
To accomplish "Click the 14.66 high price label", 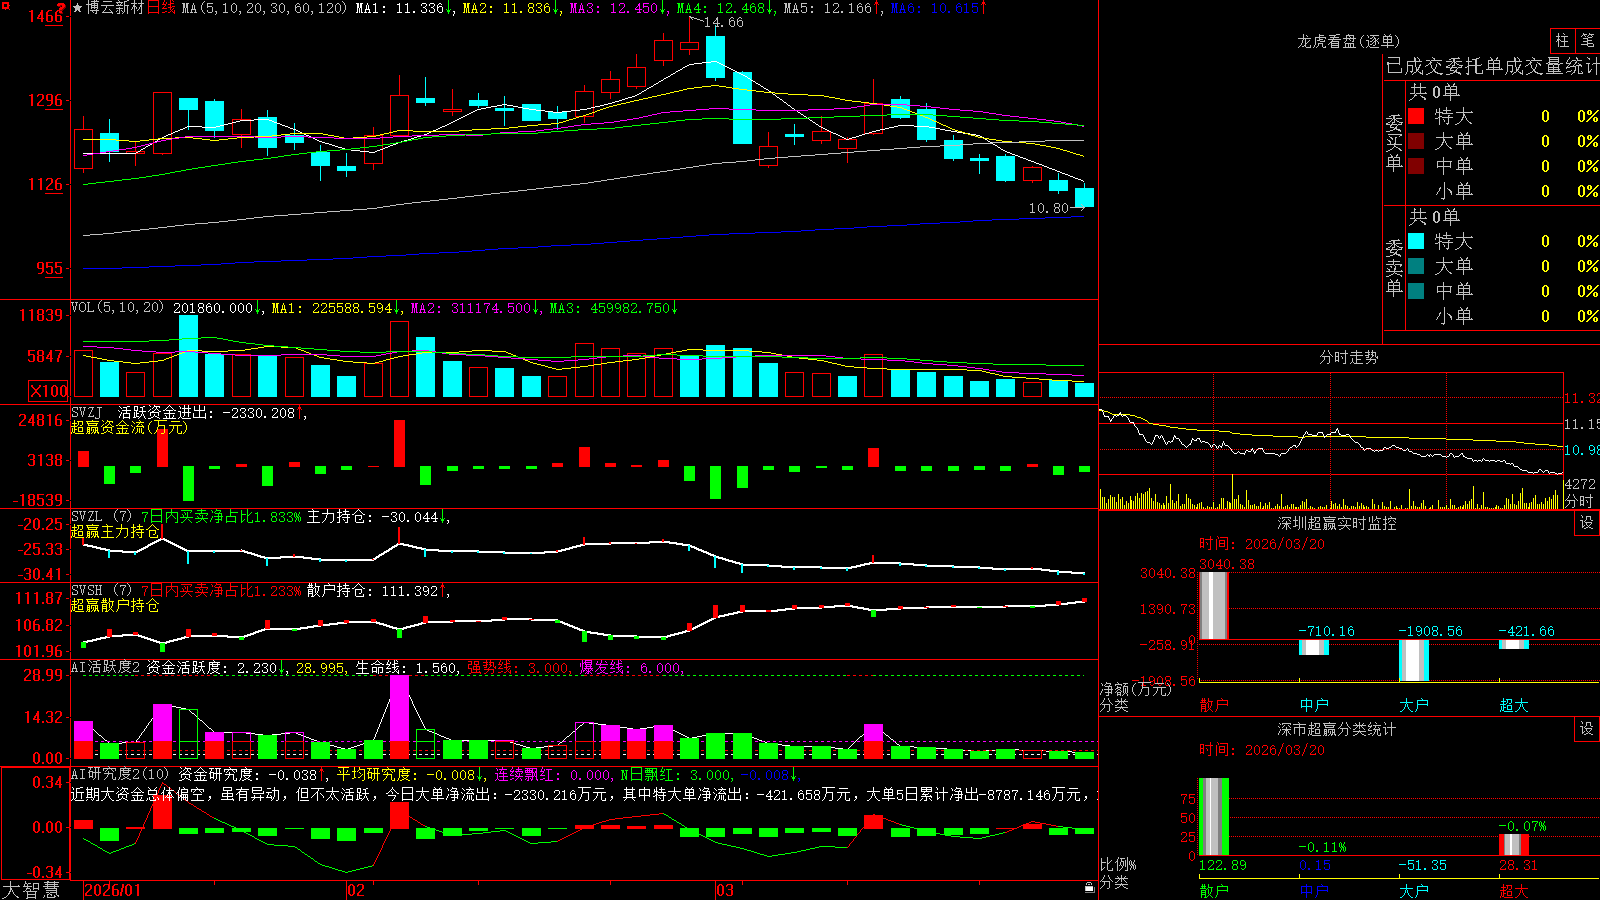I will (x=723, y=22).
